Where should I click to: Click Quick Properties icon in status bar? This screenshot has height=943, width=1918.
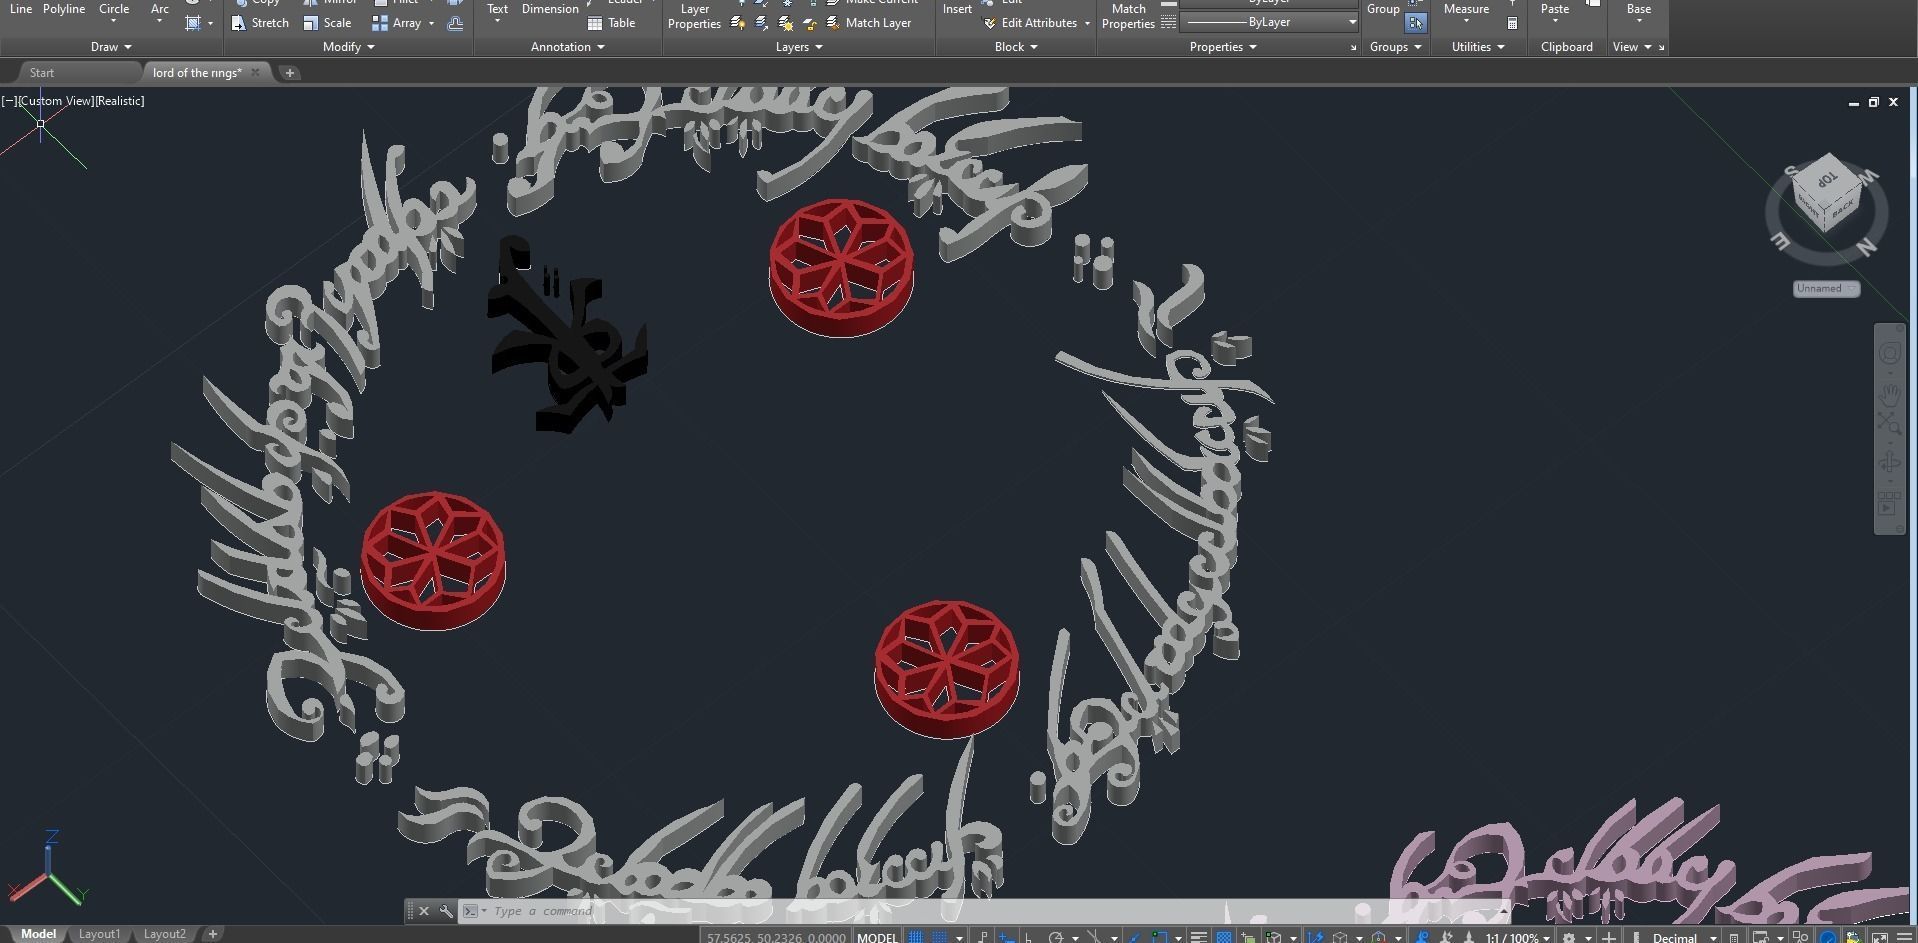tap(1733, 937)
